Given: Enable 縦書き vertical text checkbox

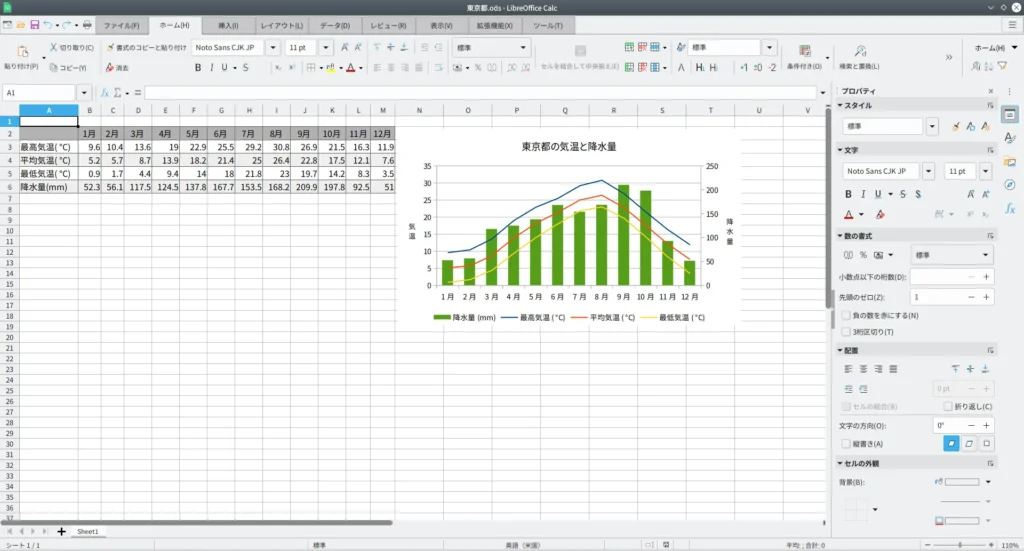Looking at the screenshot, I should [x=846, y=444].
